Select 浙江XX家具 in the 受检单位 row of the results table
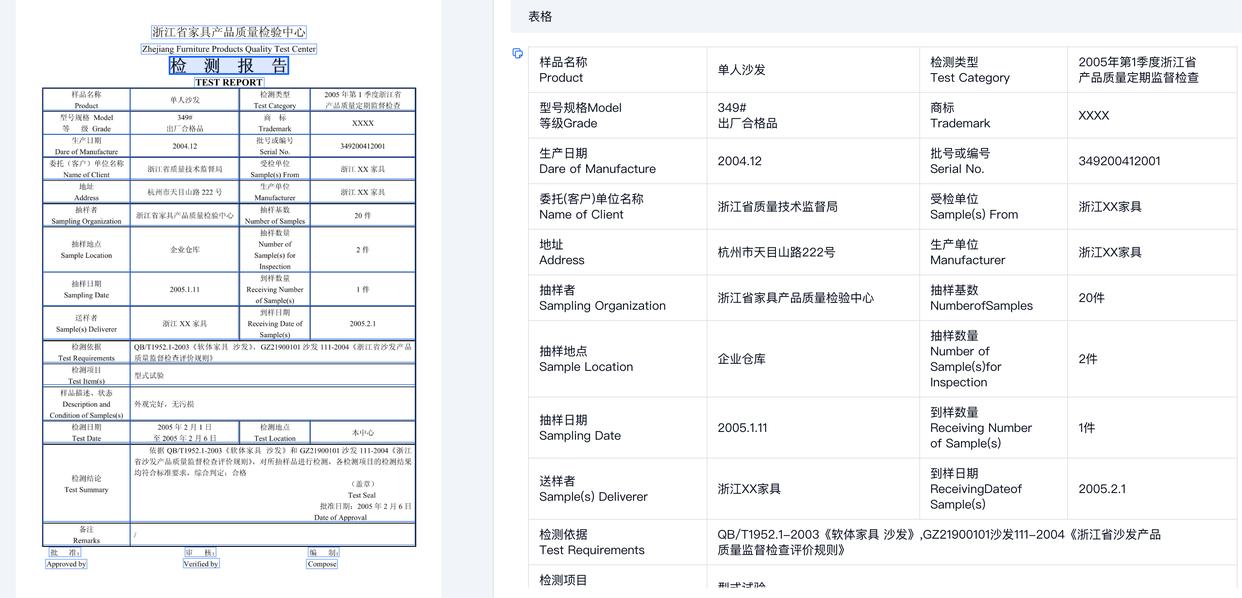The height and width of the screenshot is (598, 1242). tap(1110, 207)
